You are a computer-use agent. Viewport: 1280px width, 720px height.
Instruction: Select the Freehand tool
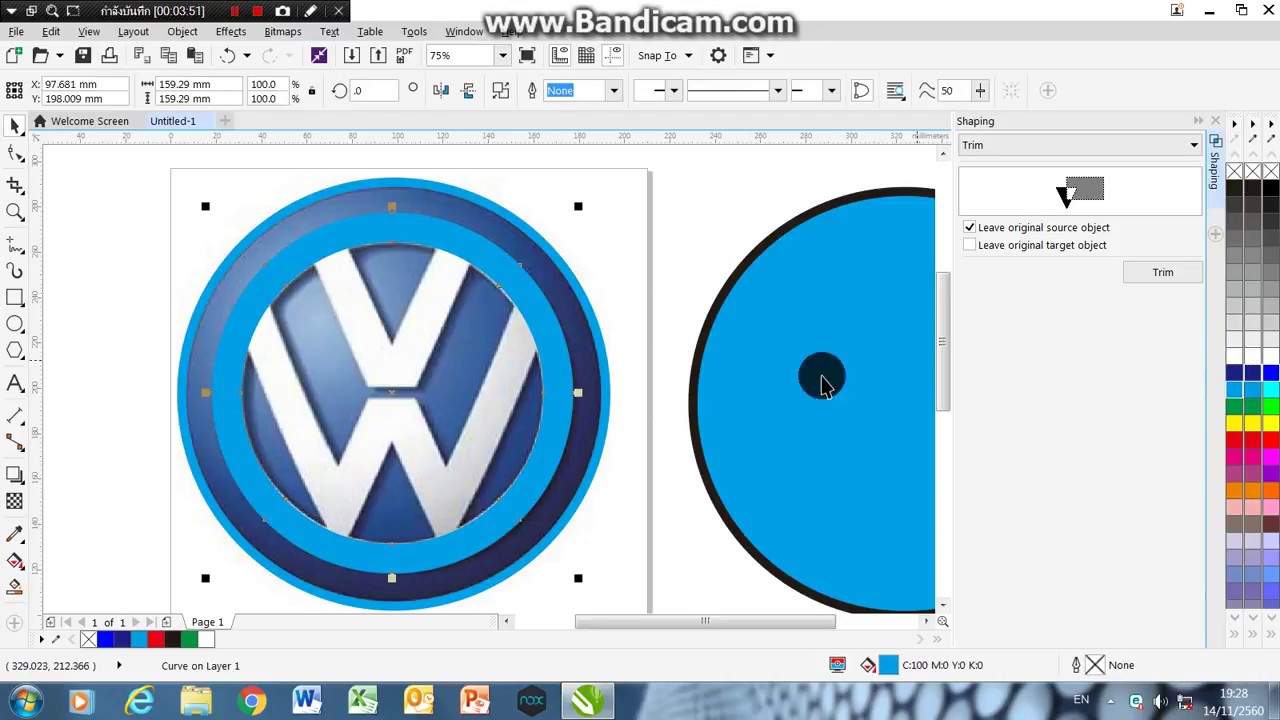click(x=15, y=245)
